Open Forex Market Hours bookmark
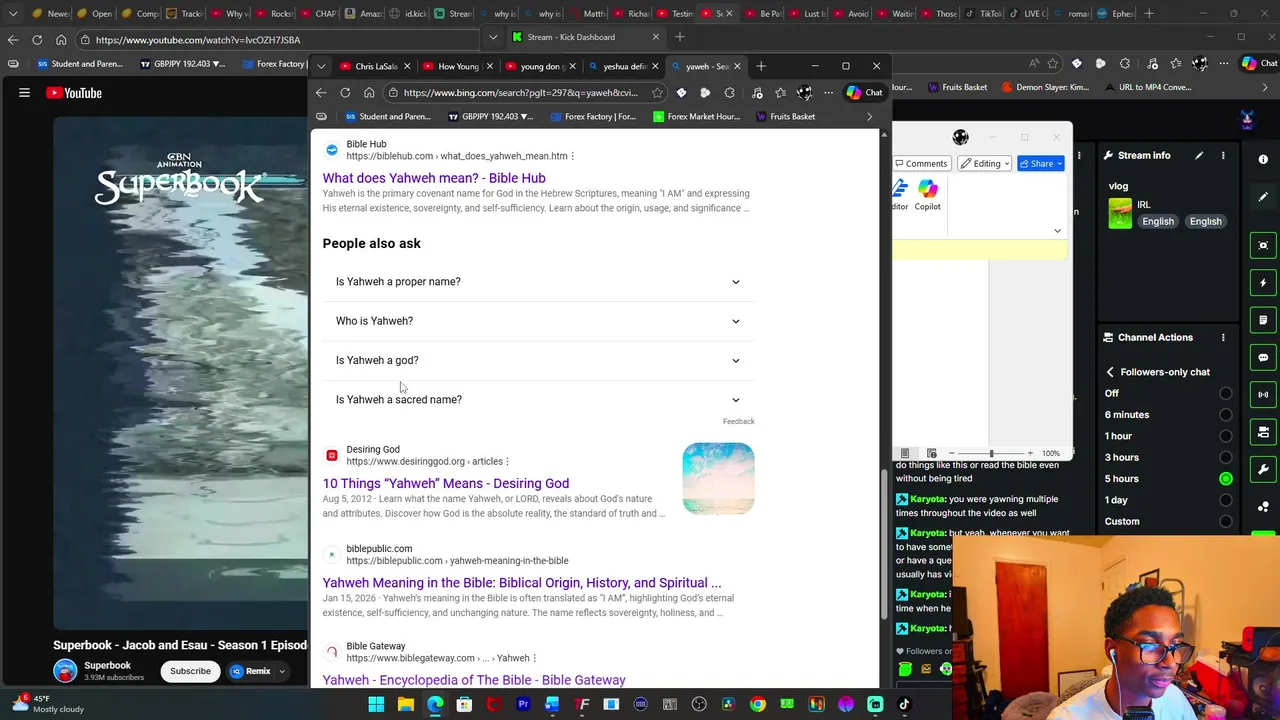This screenshot has width=1280, height=720. (696, 116)
